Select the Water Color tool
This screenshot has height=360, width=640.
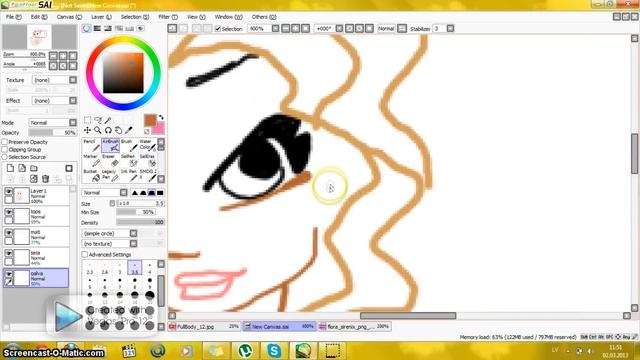pos(147,145)
